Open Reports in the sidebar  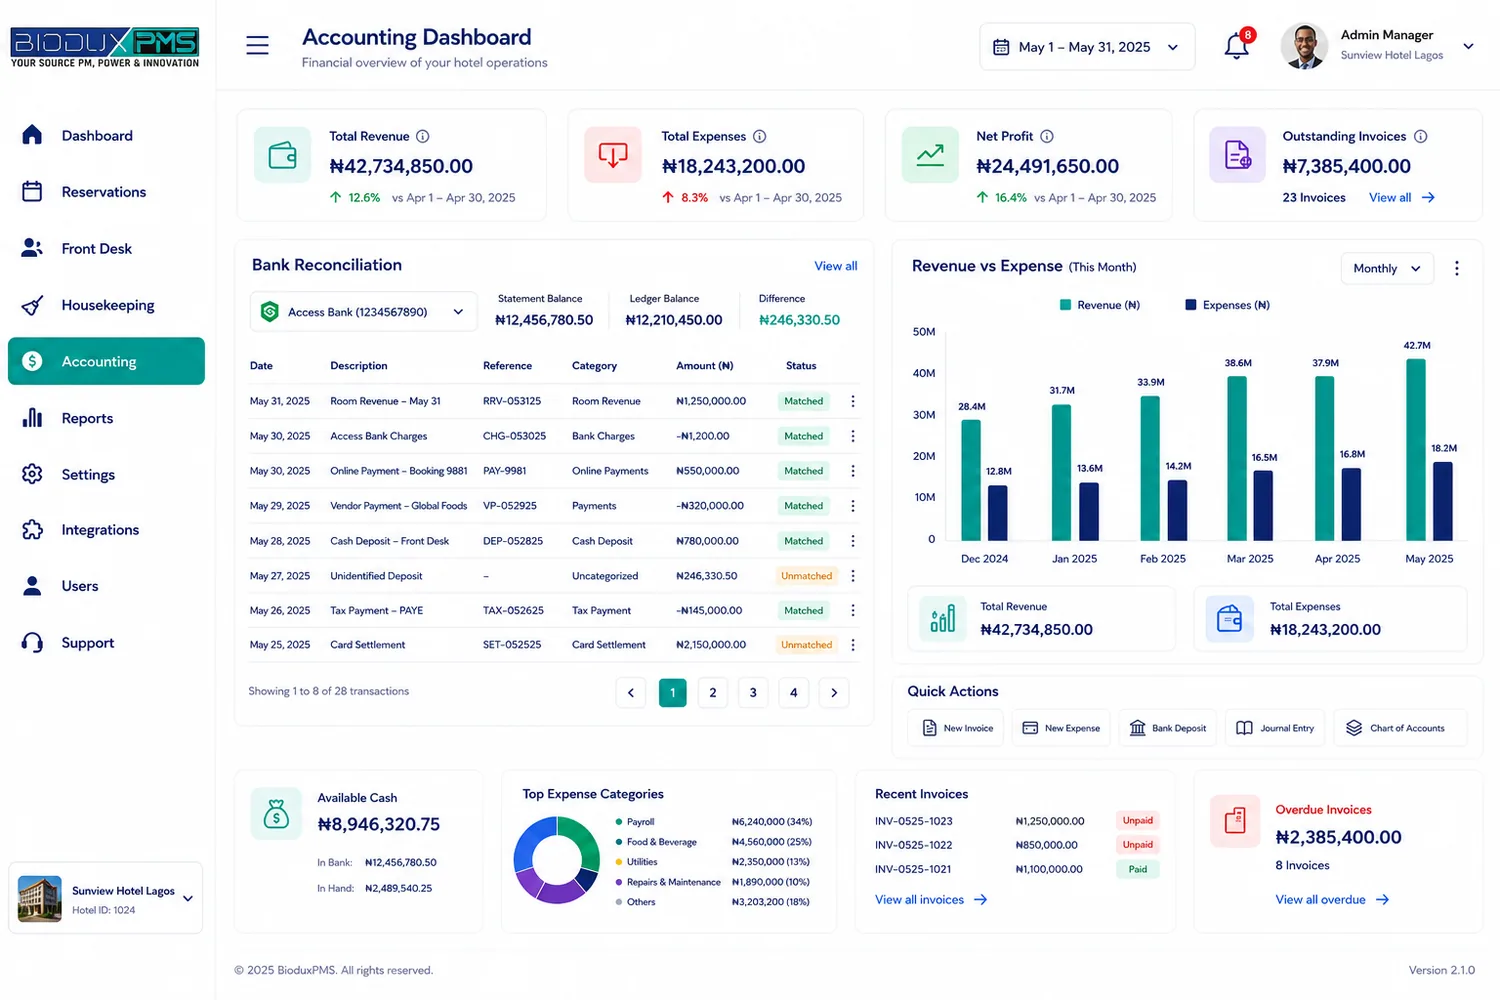(x=106, y=418)
